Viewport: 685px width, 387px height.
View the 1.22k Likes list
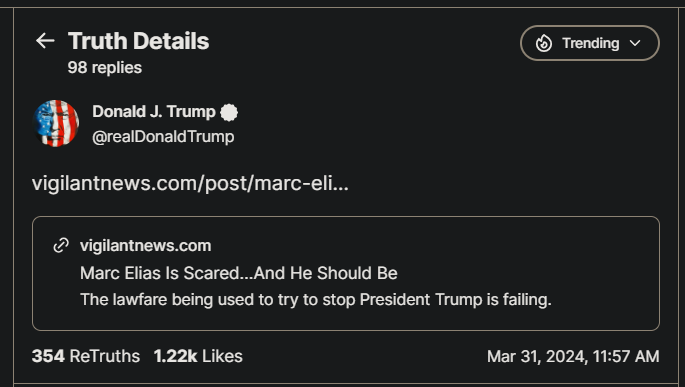(198, 356)
